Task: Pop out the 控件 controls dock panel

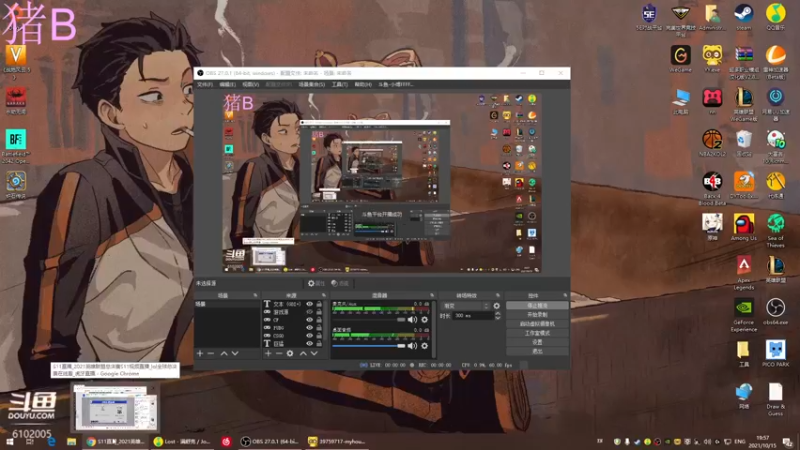Action: [565, 295]
